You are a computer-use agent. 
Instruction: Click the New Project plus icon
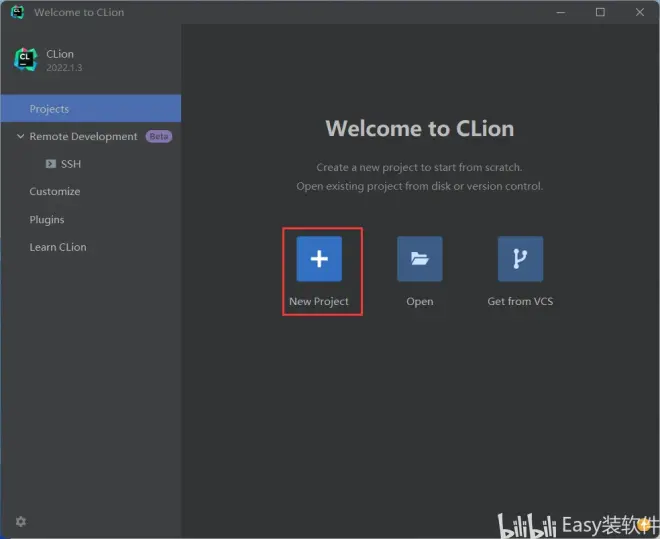(x=319, y=259)
